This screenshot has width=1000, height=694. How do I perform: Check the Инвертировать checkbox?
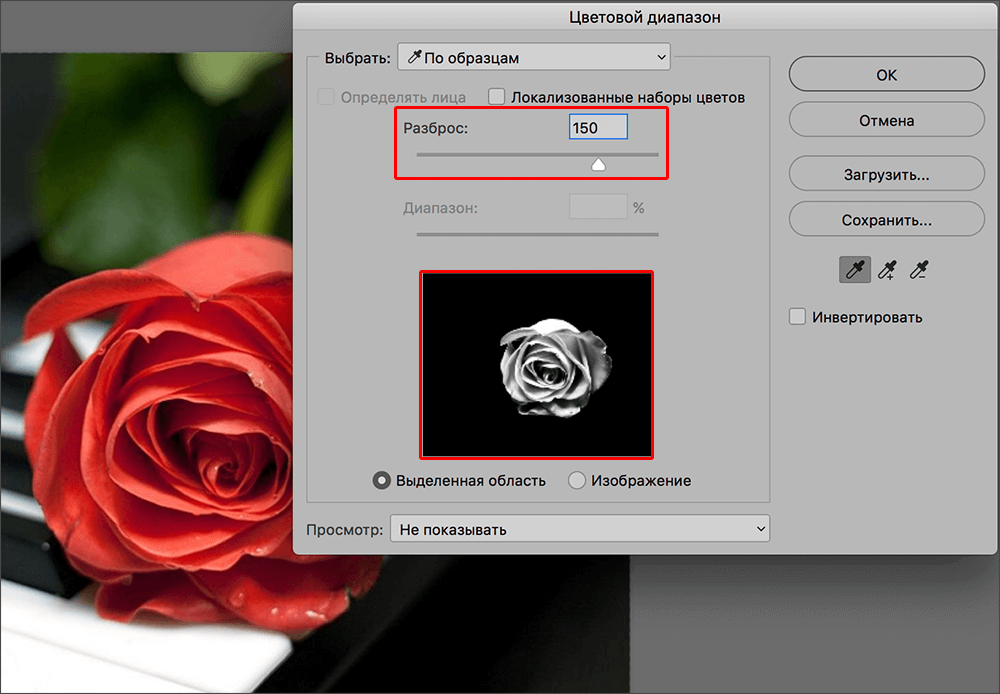point(798,317)
